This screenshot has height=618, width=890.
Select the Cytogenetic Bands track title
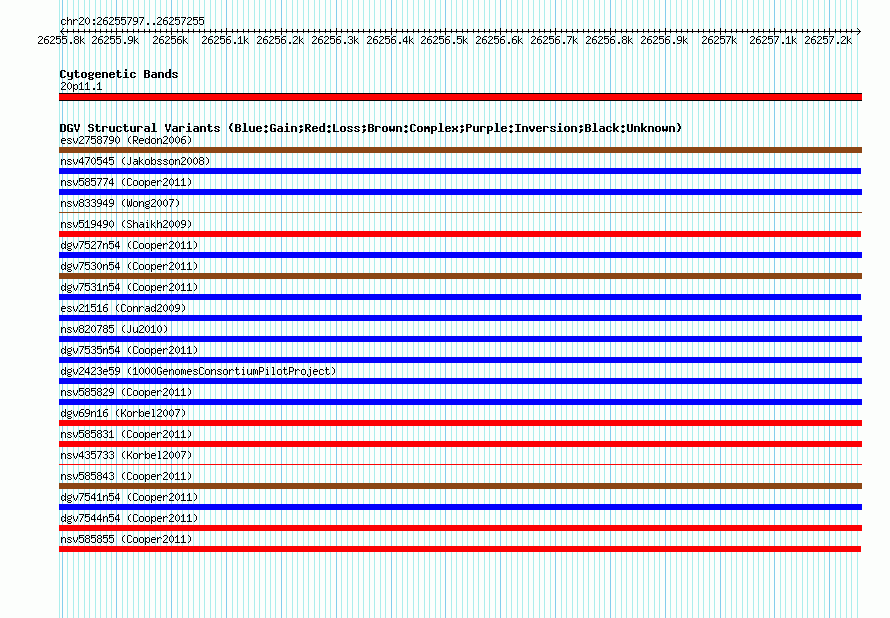pyautogui.click(x=119, y=74)
